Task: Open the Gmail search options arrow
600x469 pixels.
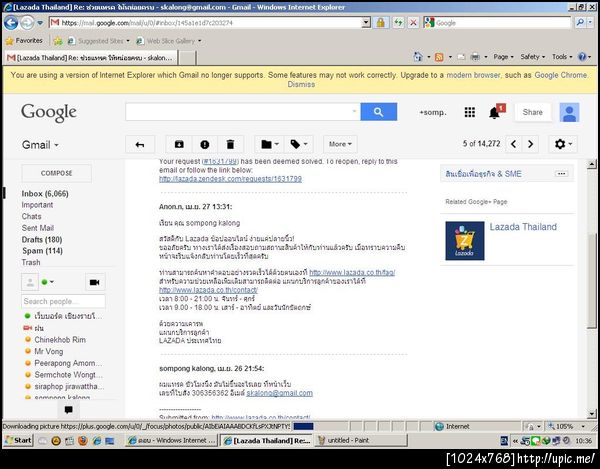Action: point(355,112)
